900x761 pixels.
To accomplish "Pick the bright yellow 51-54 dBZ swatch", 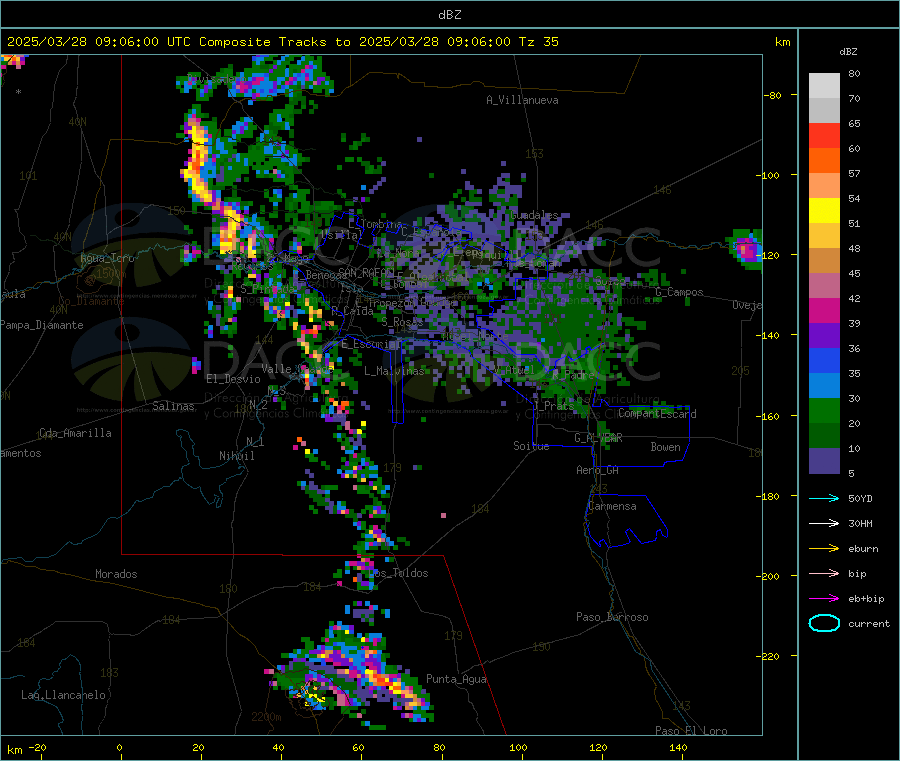I will [824, 211].
